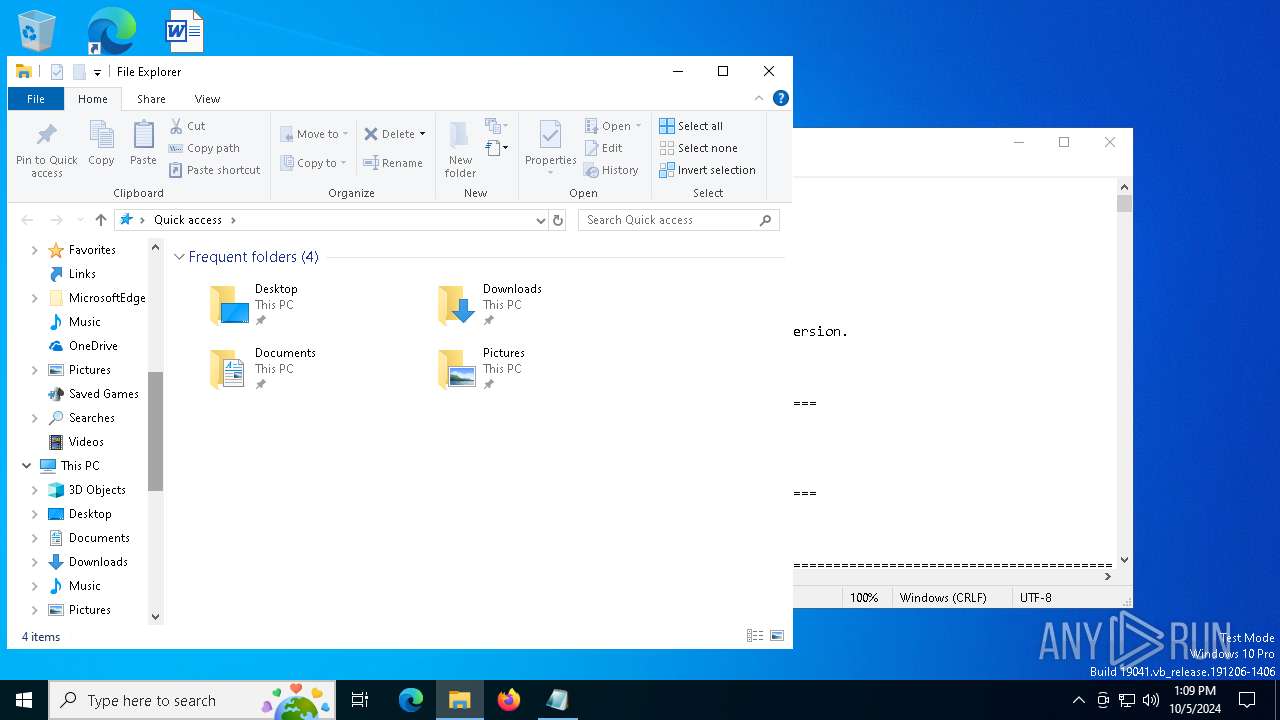1280x720 pixels.
Task: Open Firefox from the taskbar
Action: click(x=509, y=700)
